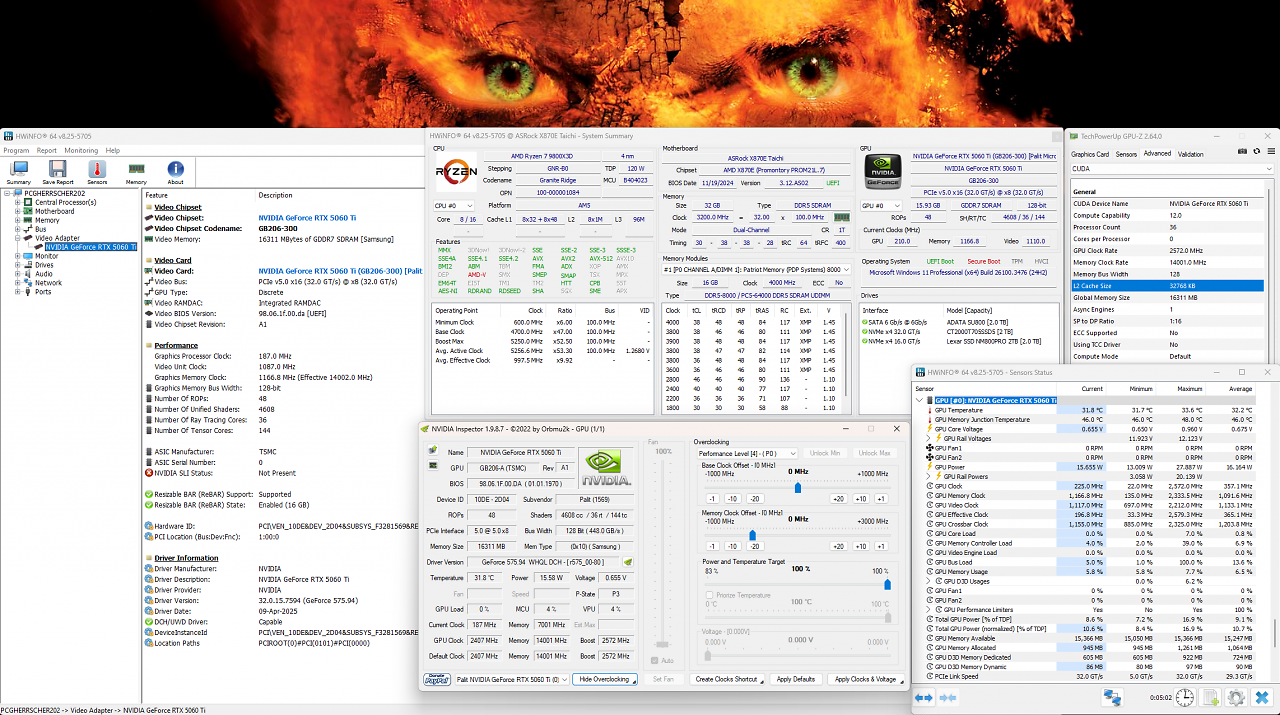The image size is (1280, 715).
Task: Open the GPU #0 selector dropdown
Action: pyautogui.click(x=881, y=205)
